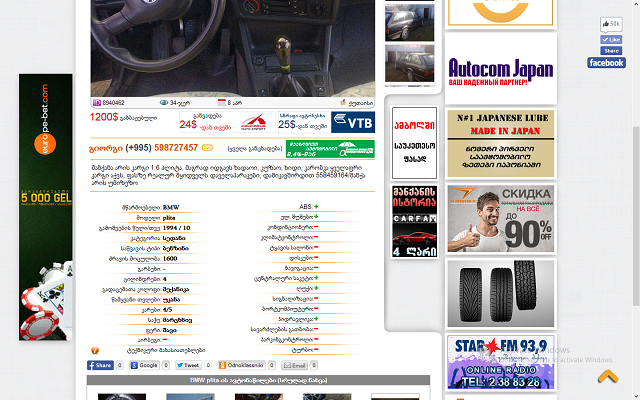640x400 pixels.
Task: Share listing with the Facebook Share button
Action: [100, 365]
